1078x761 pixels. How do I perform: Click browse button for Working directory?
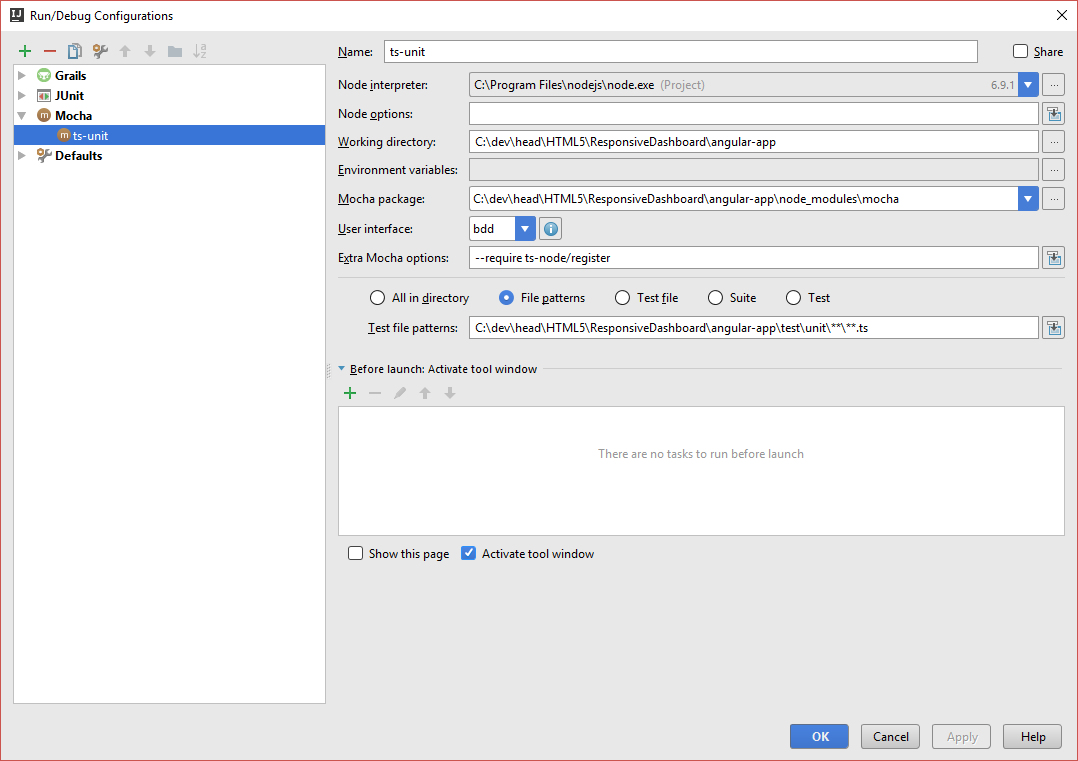click(x=1053, y=142)
